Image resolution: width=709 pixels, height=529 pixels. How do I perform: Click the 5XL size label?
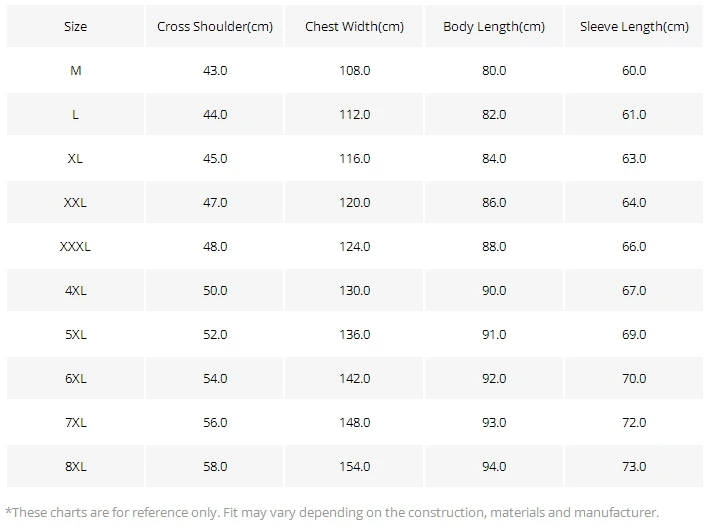tap(76, 334)
